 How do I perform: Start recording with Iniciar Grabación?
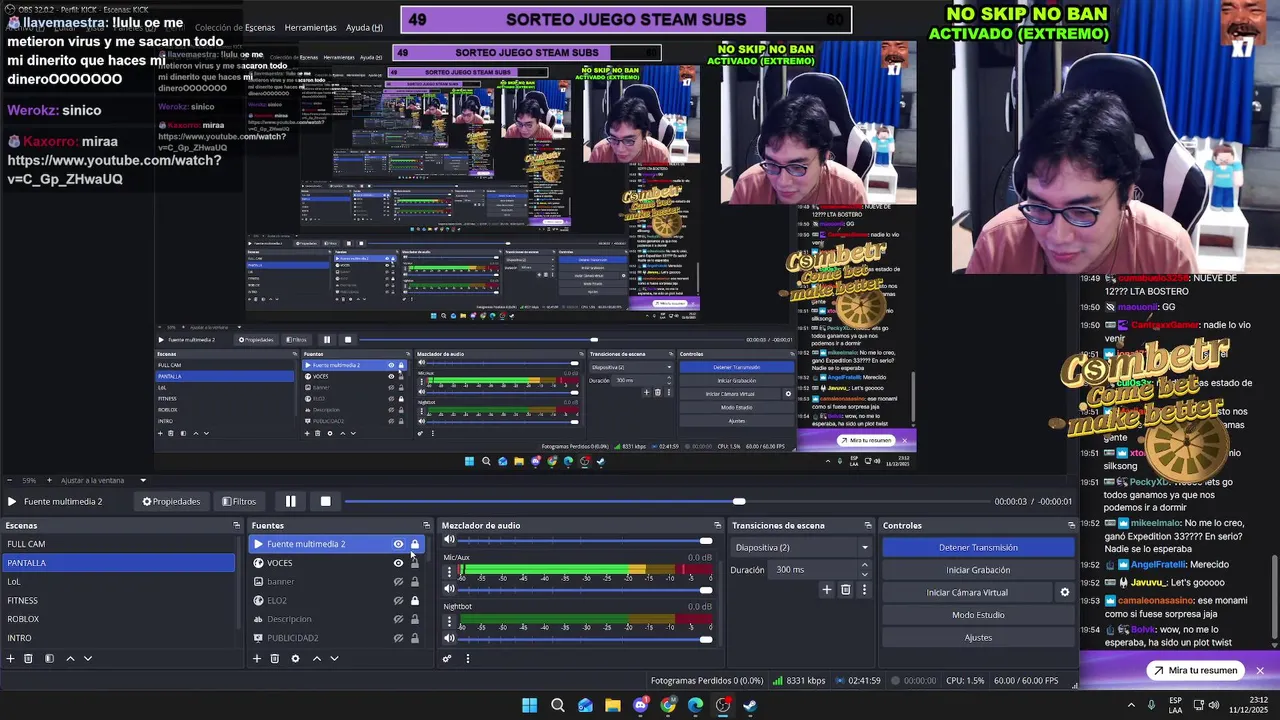[978, 570]
